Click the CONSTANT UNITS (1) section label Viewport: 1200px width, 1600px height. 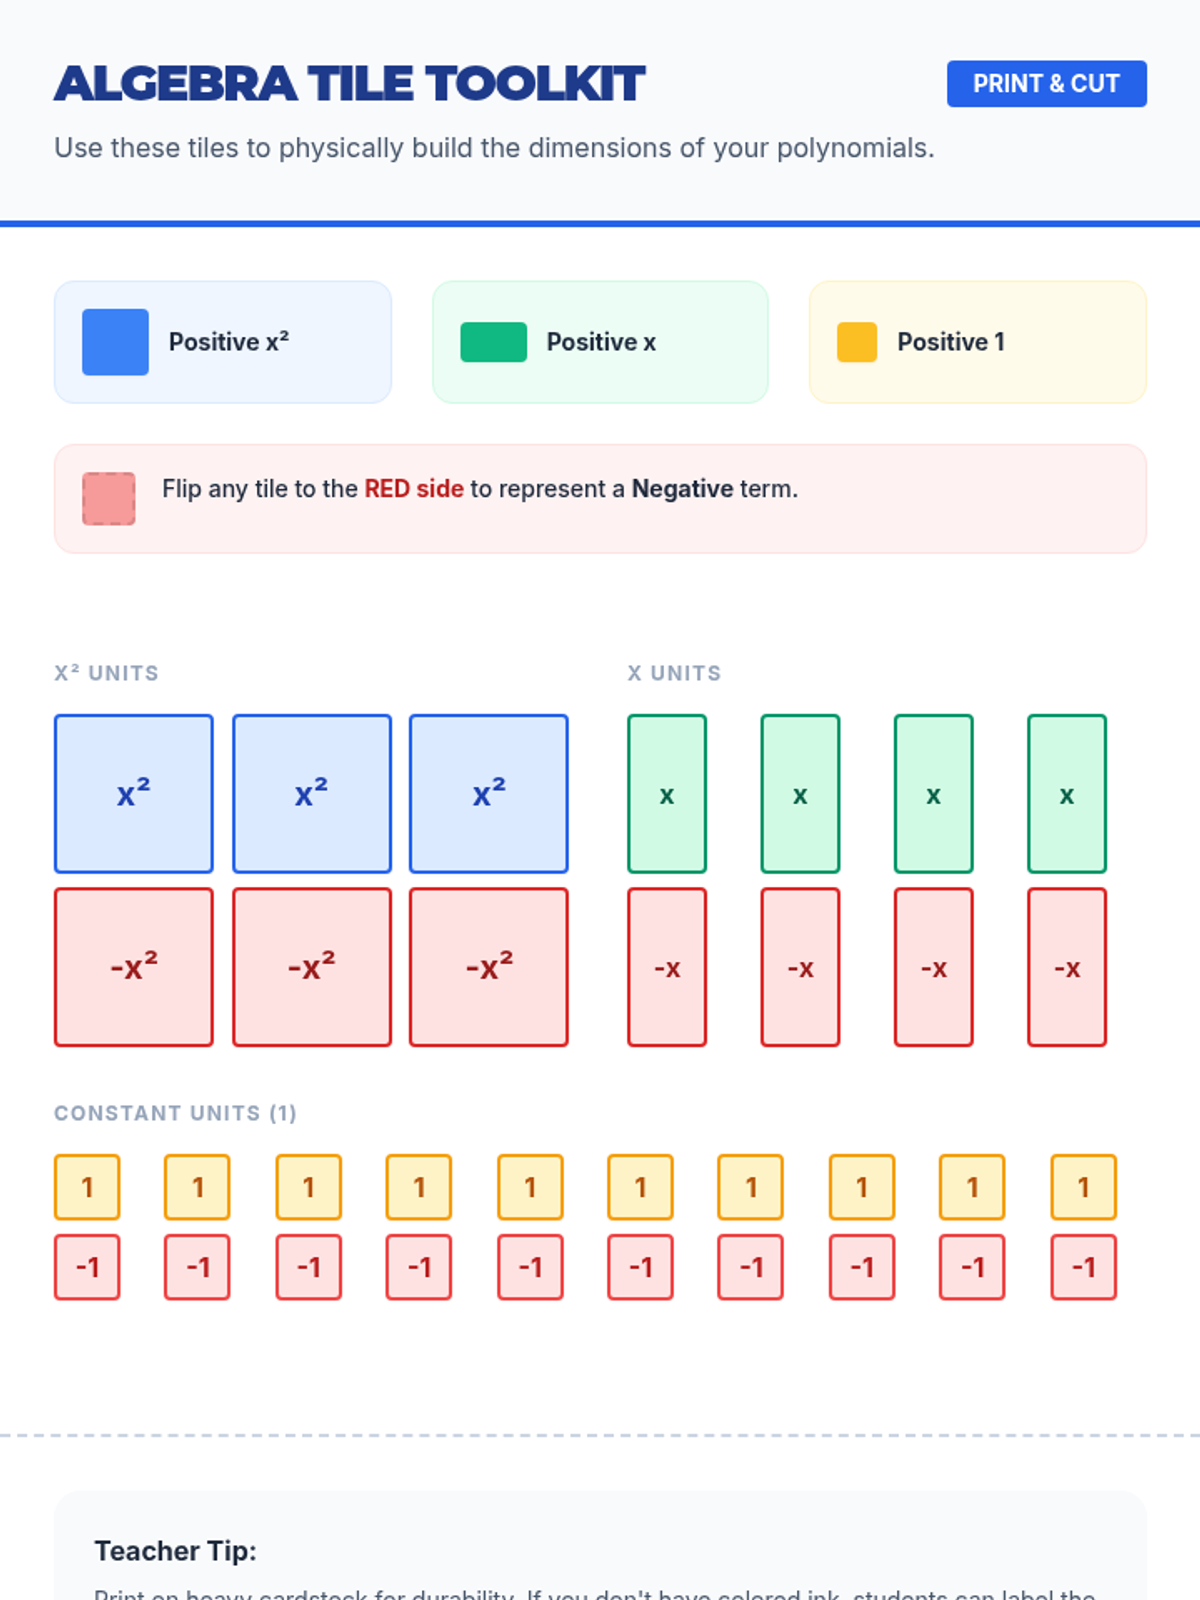pos(176,1113)
